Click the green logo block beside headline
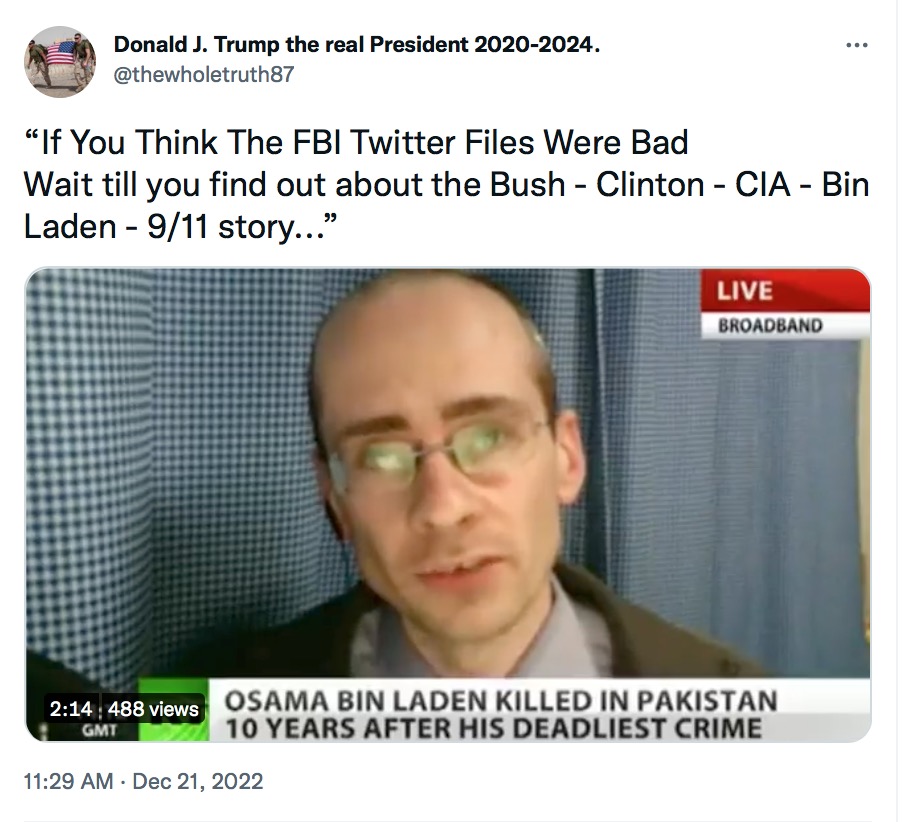The height and width of the screenshot is (822, 902). tap(173, 709)
